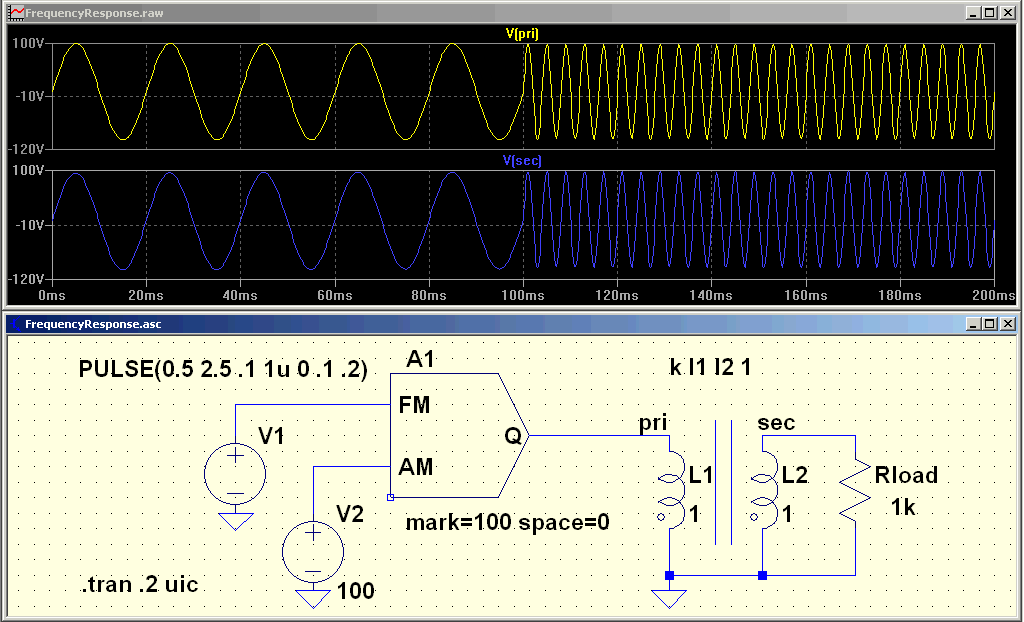Click the FM pin label
Viewport: 1024px width, 622px height.
415,406
